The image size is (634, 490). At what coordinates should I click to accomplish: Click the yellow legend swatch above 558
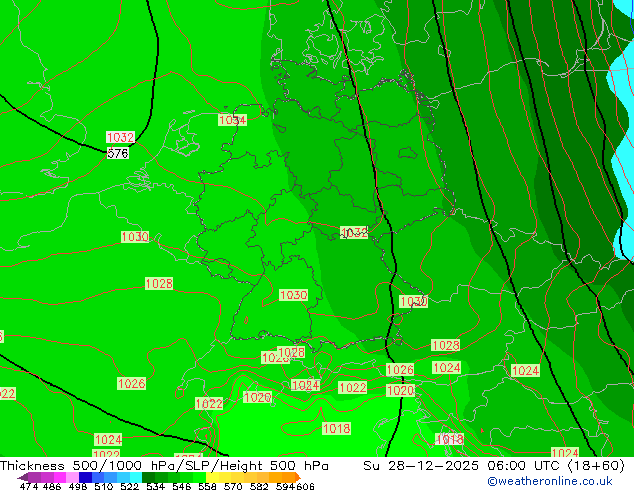click(x=212, y=477)
